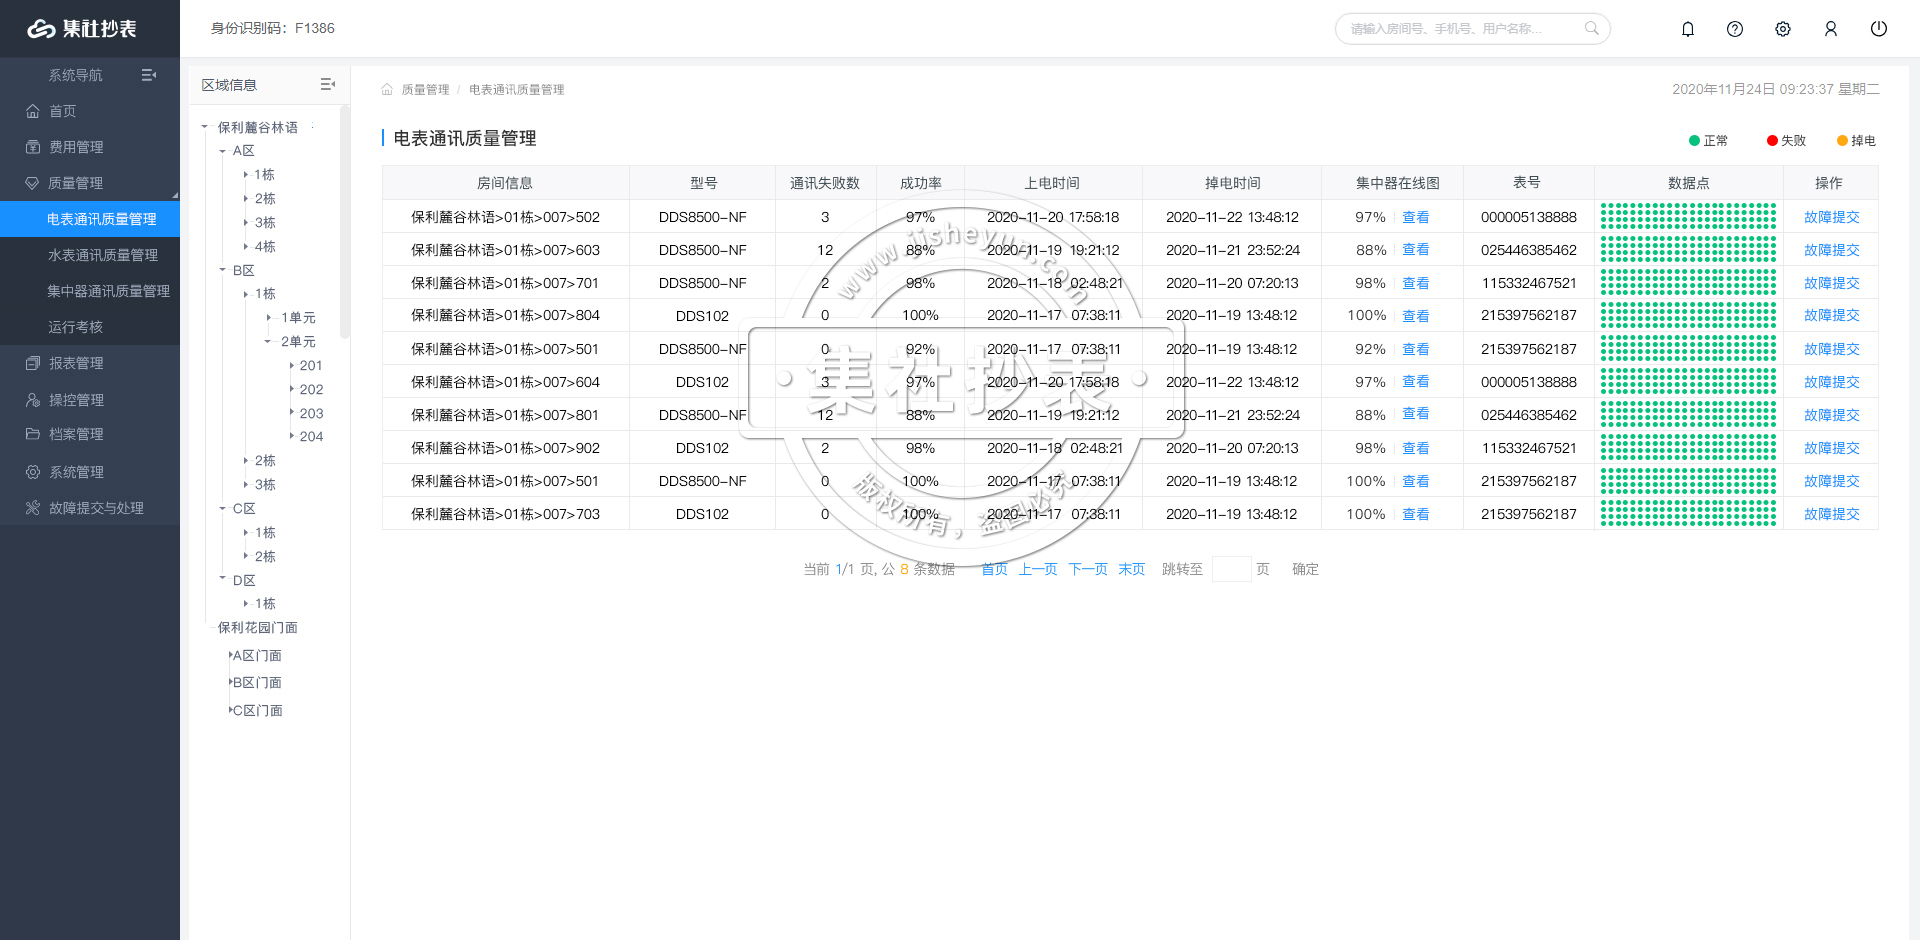Viewport: 1920px width, 940px height.
Task: Click the notification bell icon
Action: (x=1688, y=29)
